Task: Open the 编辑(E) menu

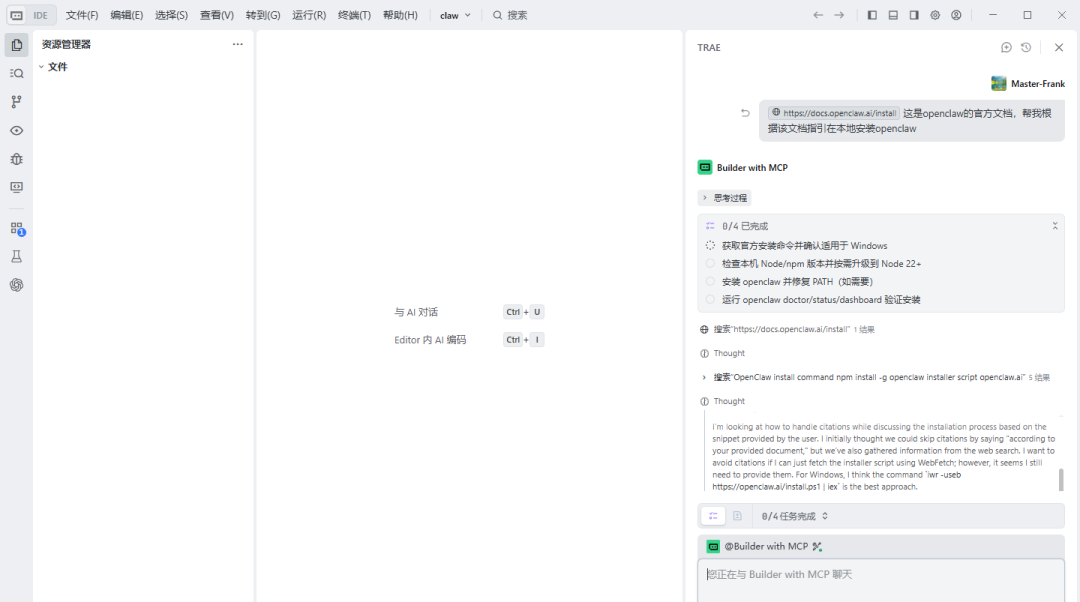Action: pyautogui.click(x=127, y=15)
